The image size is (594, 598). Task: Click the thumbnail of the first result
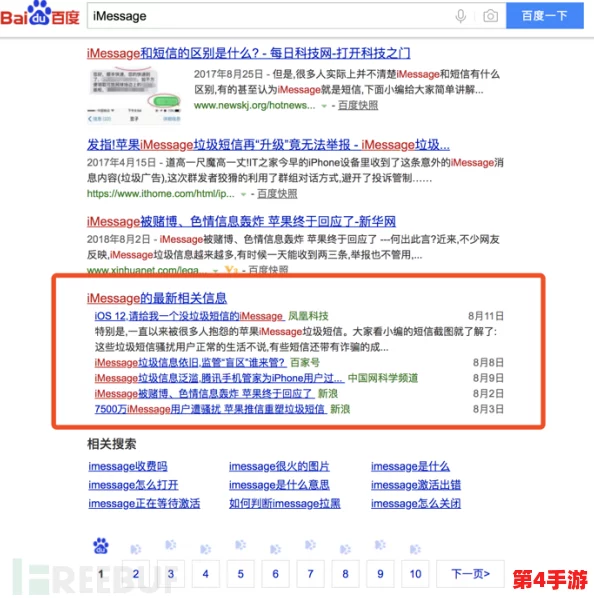135,95
